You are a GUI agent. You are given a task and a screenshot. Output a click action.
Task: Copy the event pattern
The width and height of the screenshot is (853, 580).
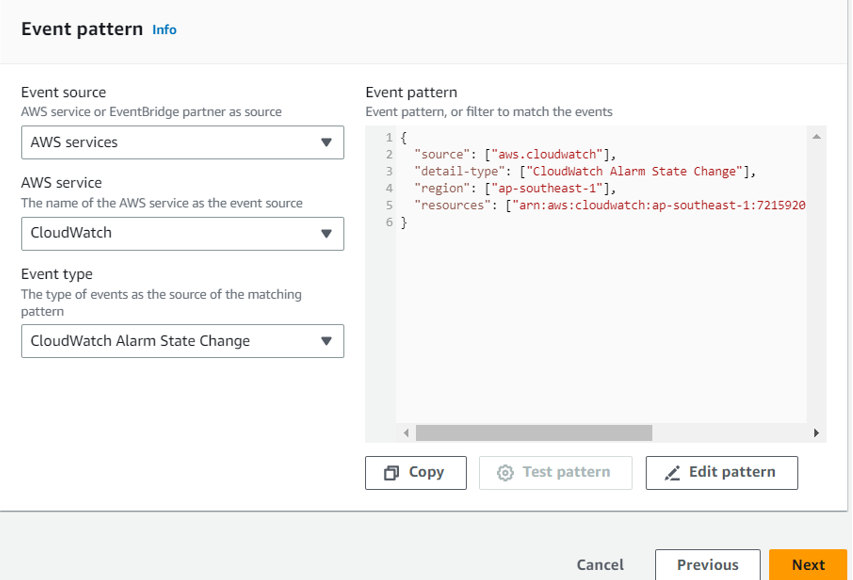[416, 473]
